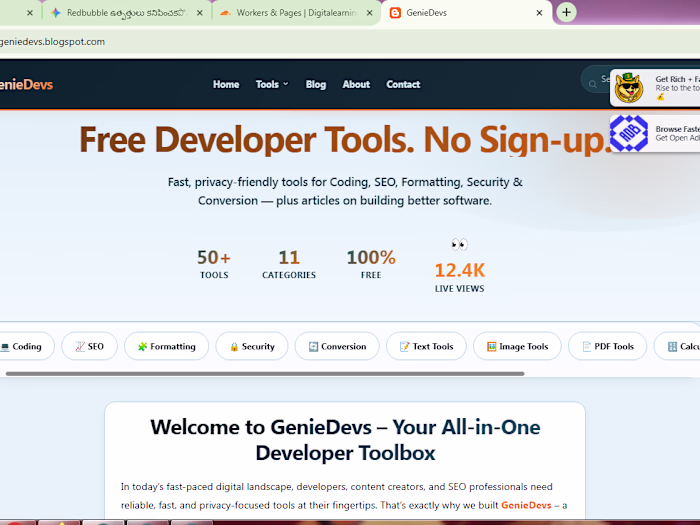Click the lock icon on Security pill
The width and height of the screenshot is (700, 525).
234,347
